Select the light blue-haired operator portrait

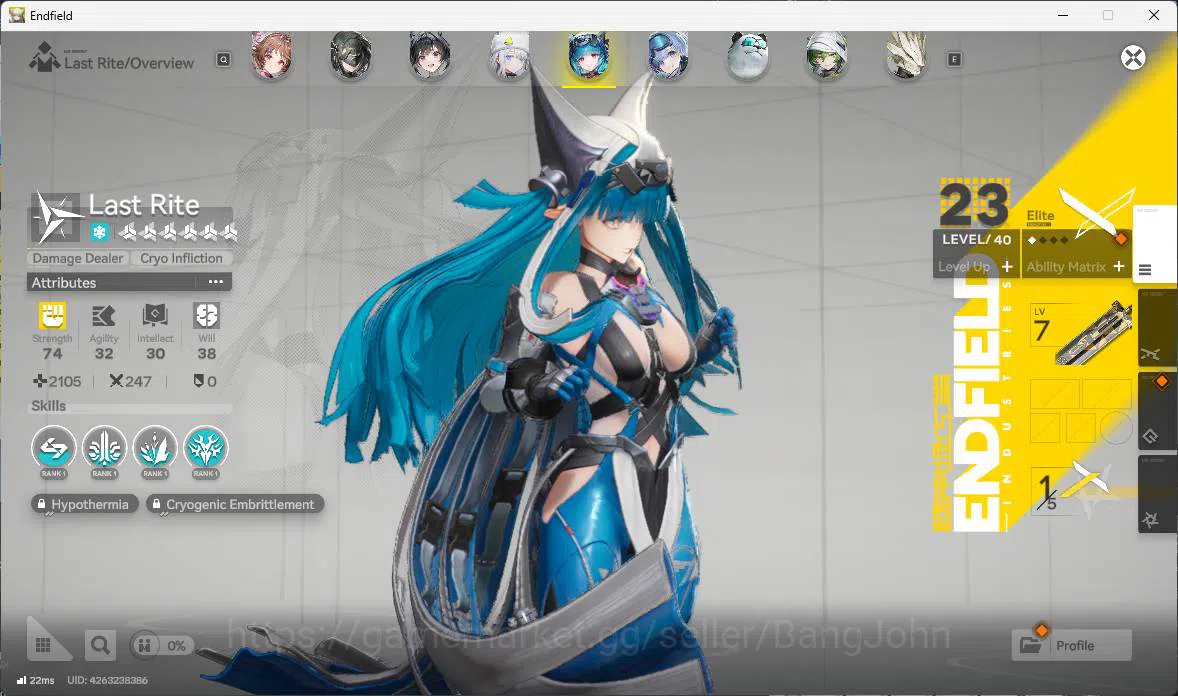[x=668, y=56]
